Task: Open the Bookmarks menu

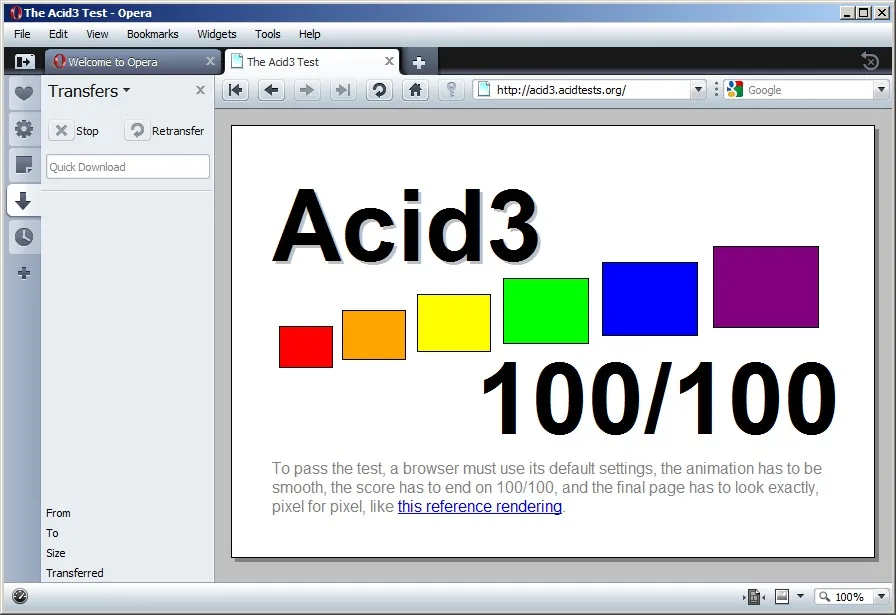Action: pos(152,34)
